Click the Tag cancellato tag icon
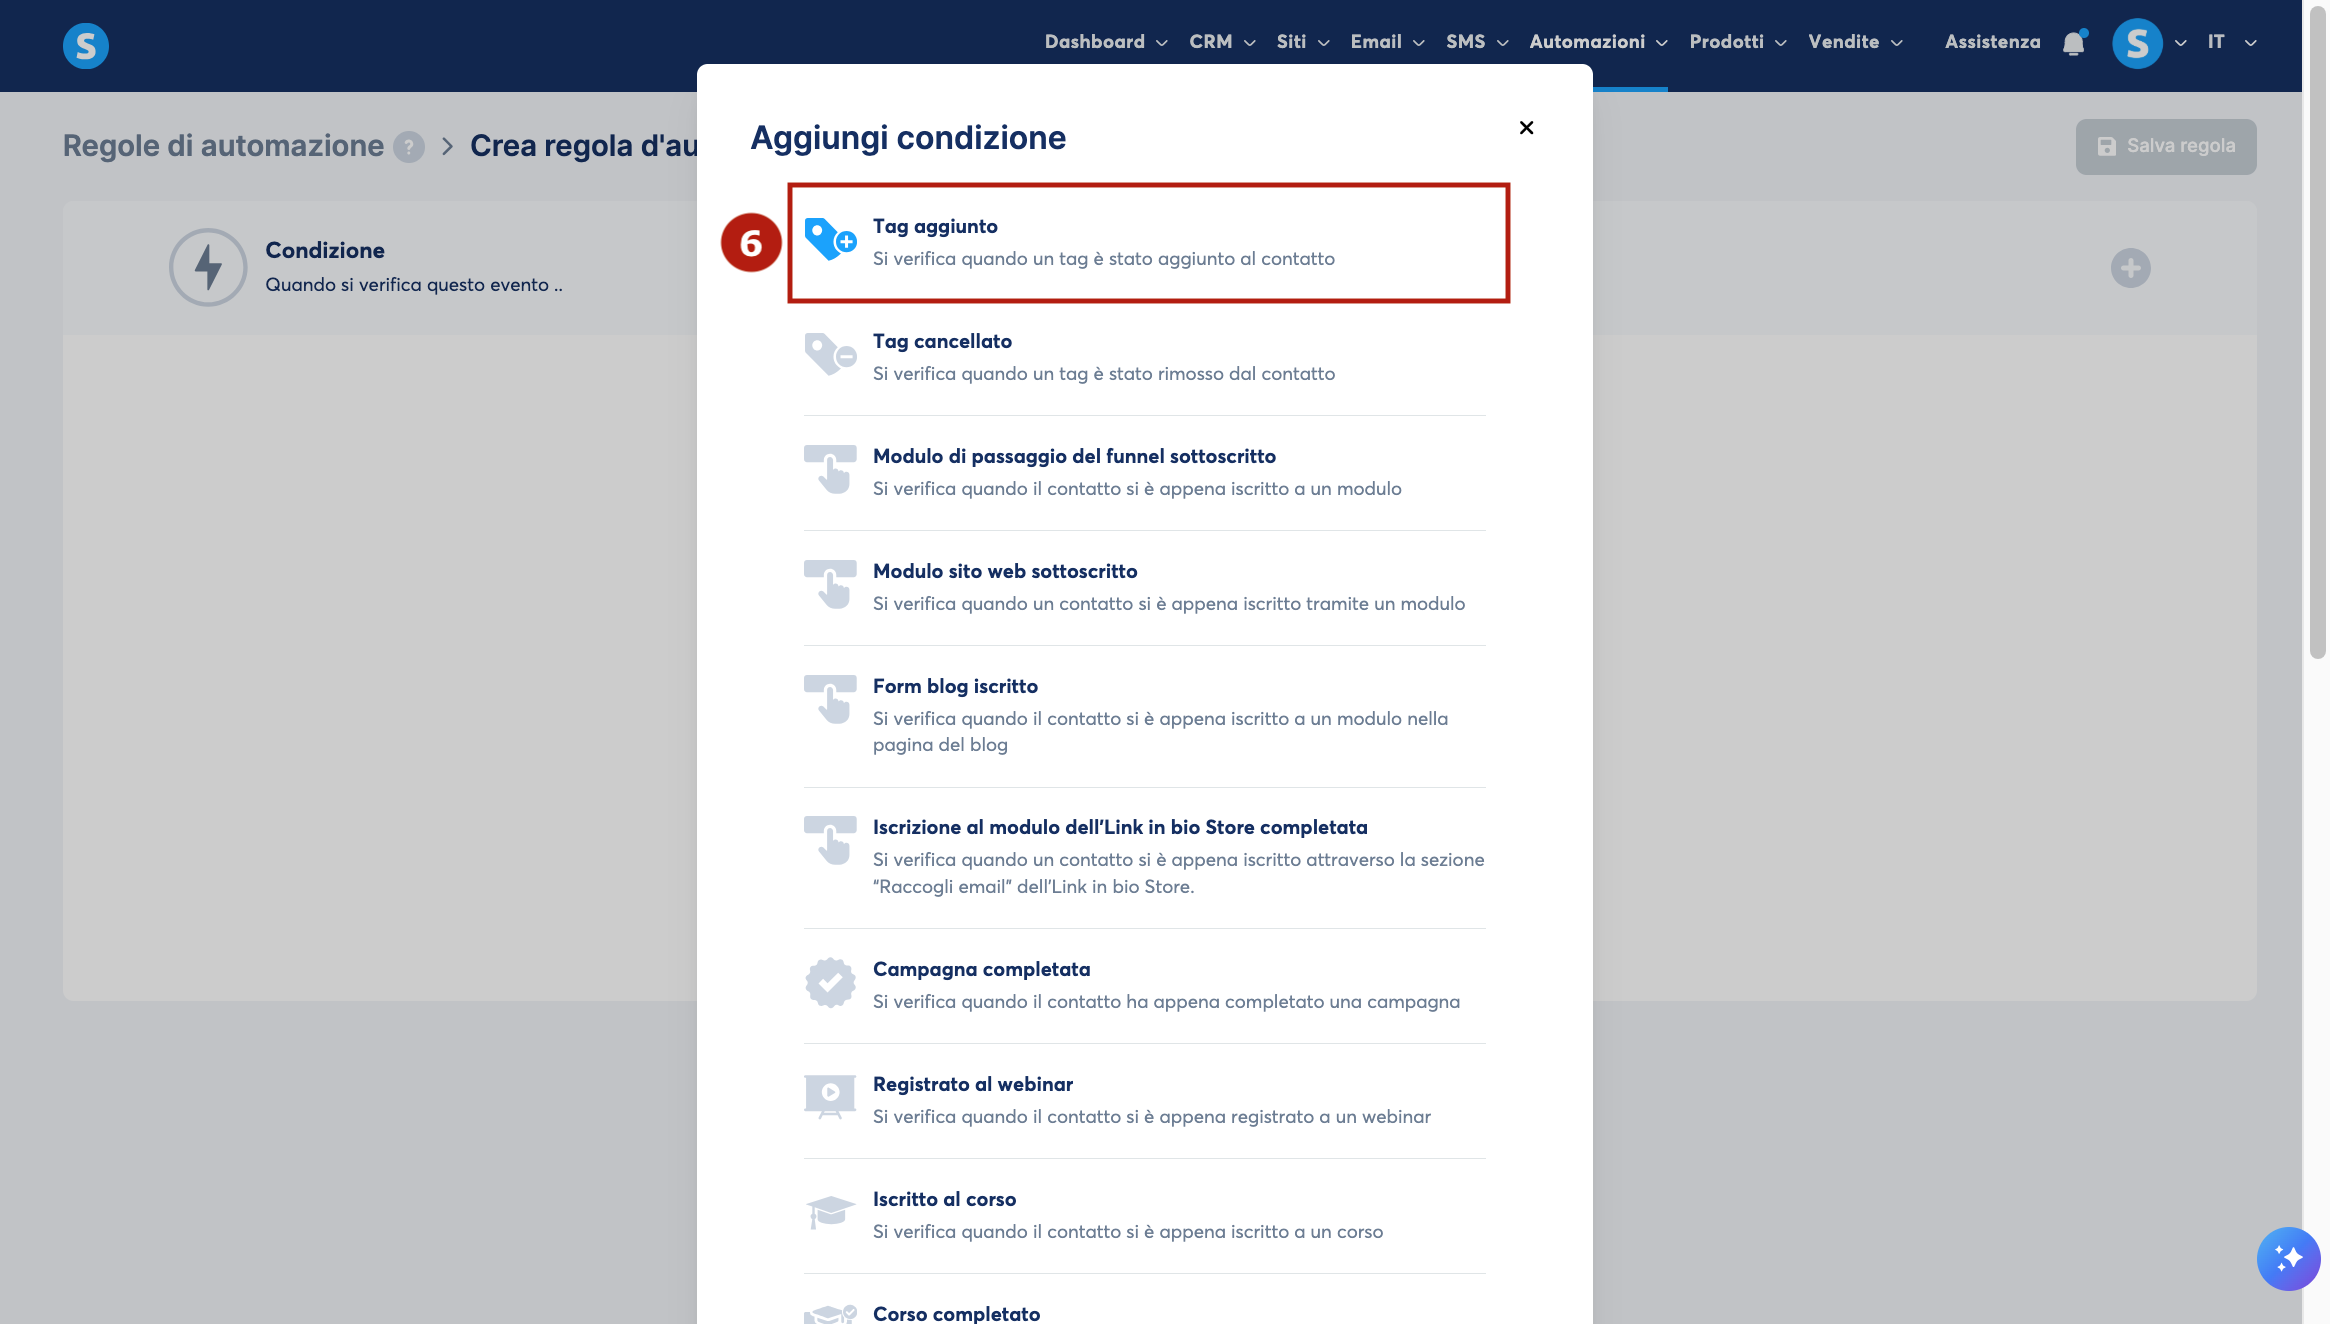Screen dimensions: 2330x1324 pyautogui.click(x=830, y=355)
